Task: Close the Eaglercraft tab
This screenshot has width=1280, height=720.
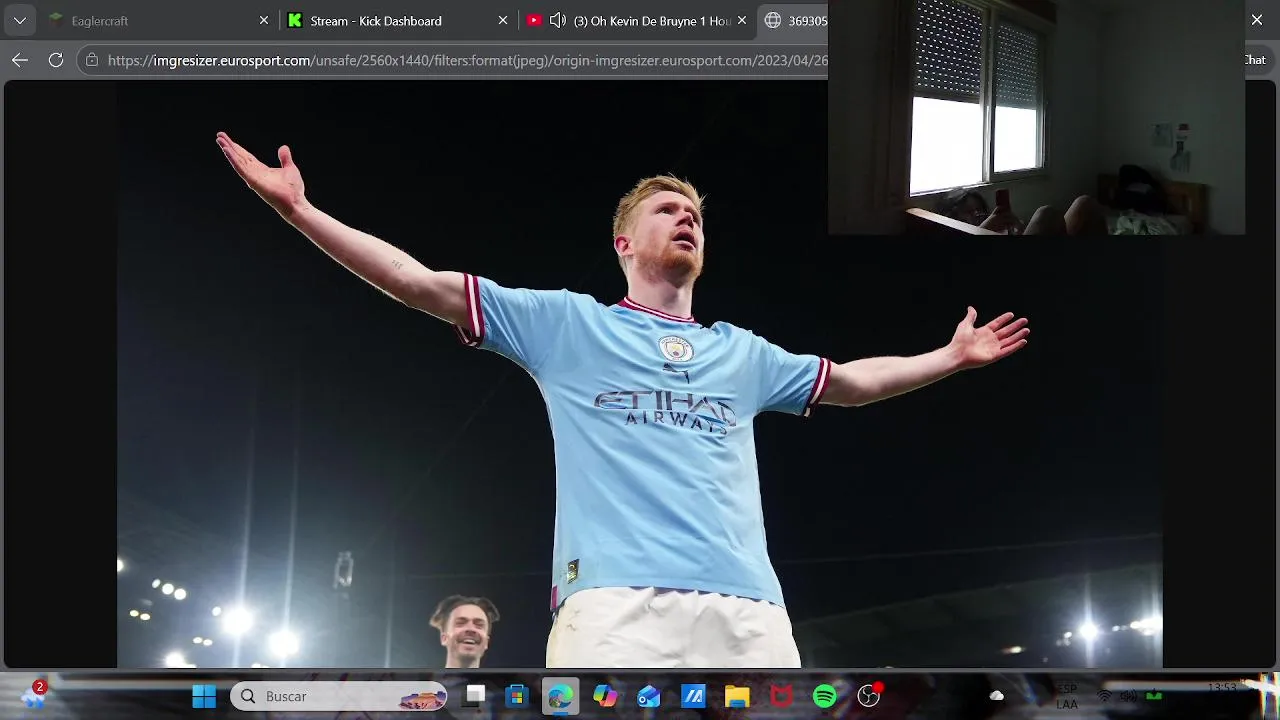Action: 264,20
